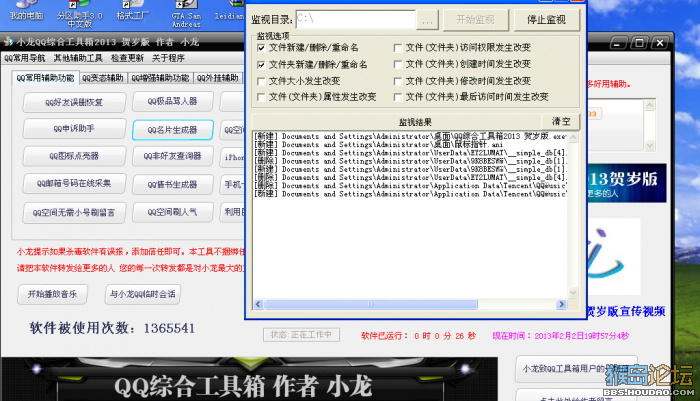The width and height of the screenshot is (700, 401).
Task: Maximize the 小龙QQ综合工具箱 window
Action: point(639,43)
